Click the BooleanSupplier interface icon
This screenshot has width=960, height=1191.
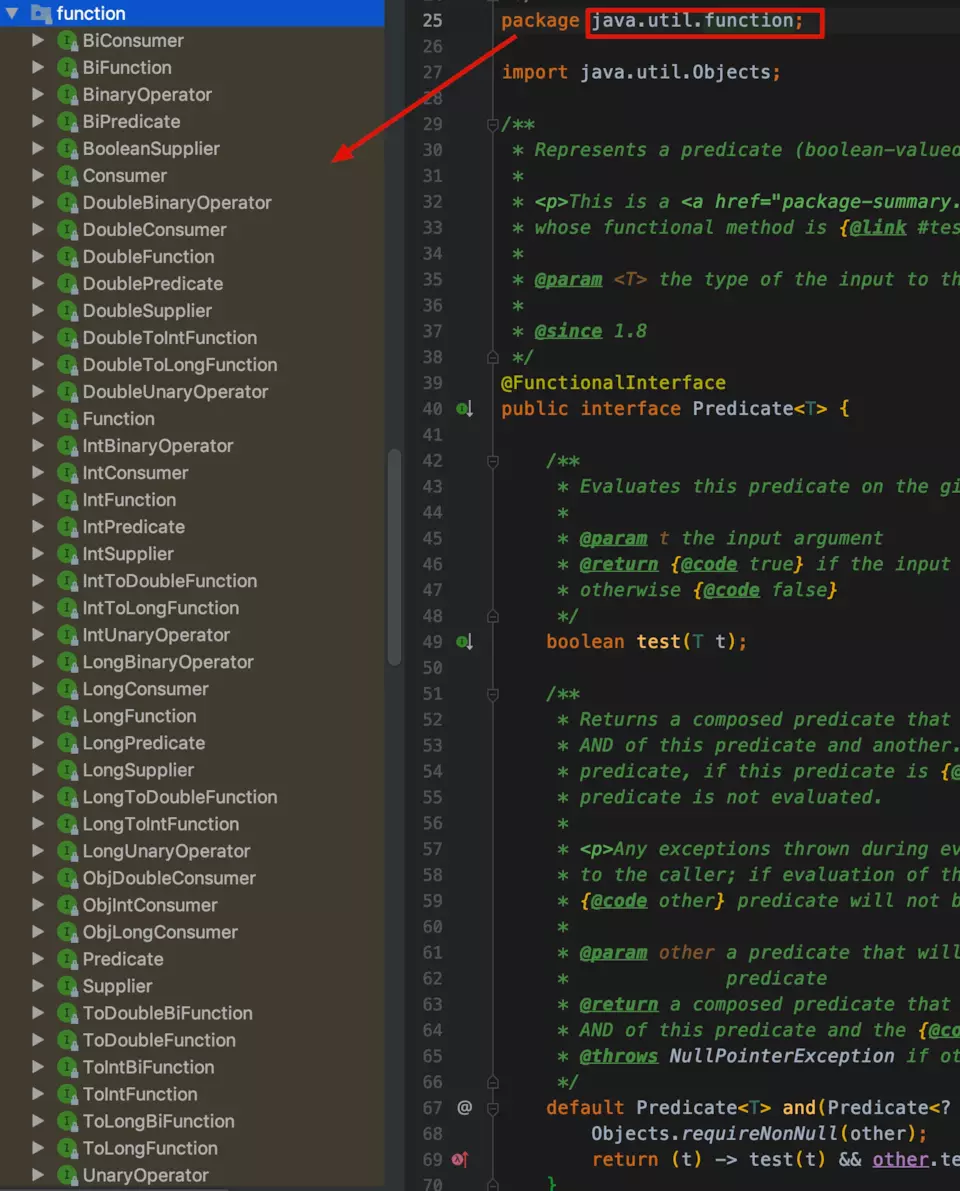point(68,149)
